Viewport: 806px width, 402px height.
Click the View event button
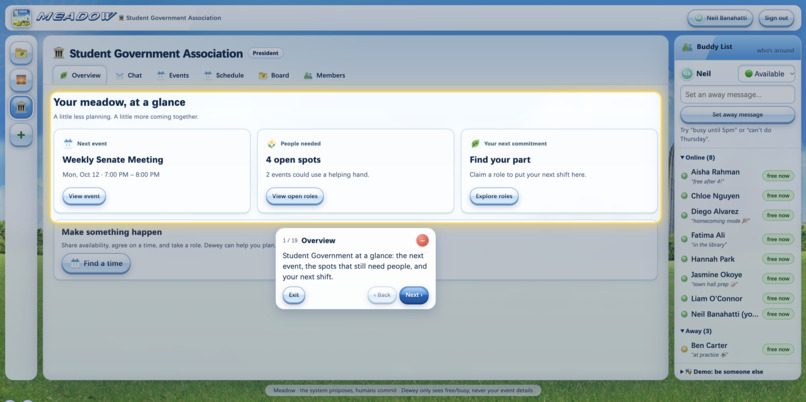pos(84,196)
